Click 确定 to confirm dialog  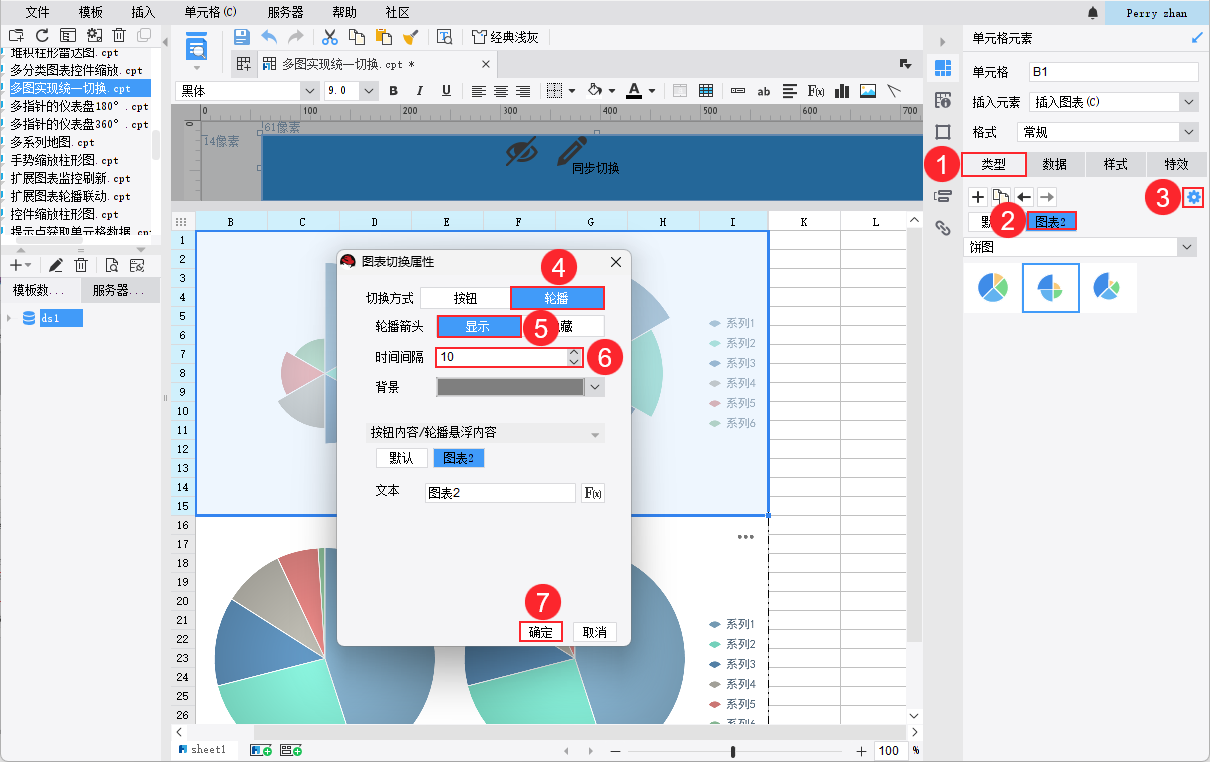pyautogui.click(x=541, y=632)
